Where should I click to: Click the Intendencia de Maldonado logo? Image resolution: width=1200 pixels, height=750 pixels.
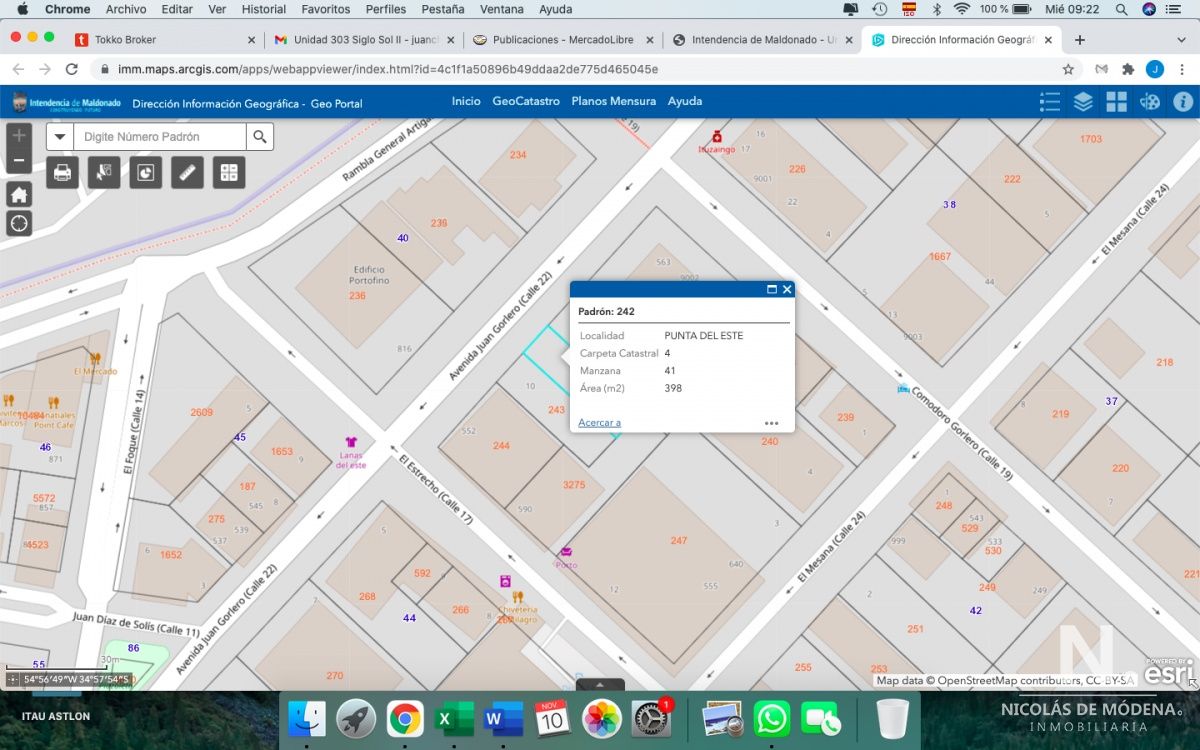pyautogui.click(x=66, y=102)
